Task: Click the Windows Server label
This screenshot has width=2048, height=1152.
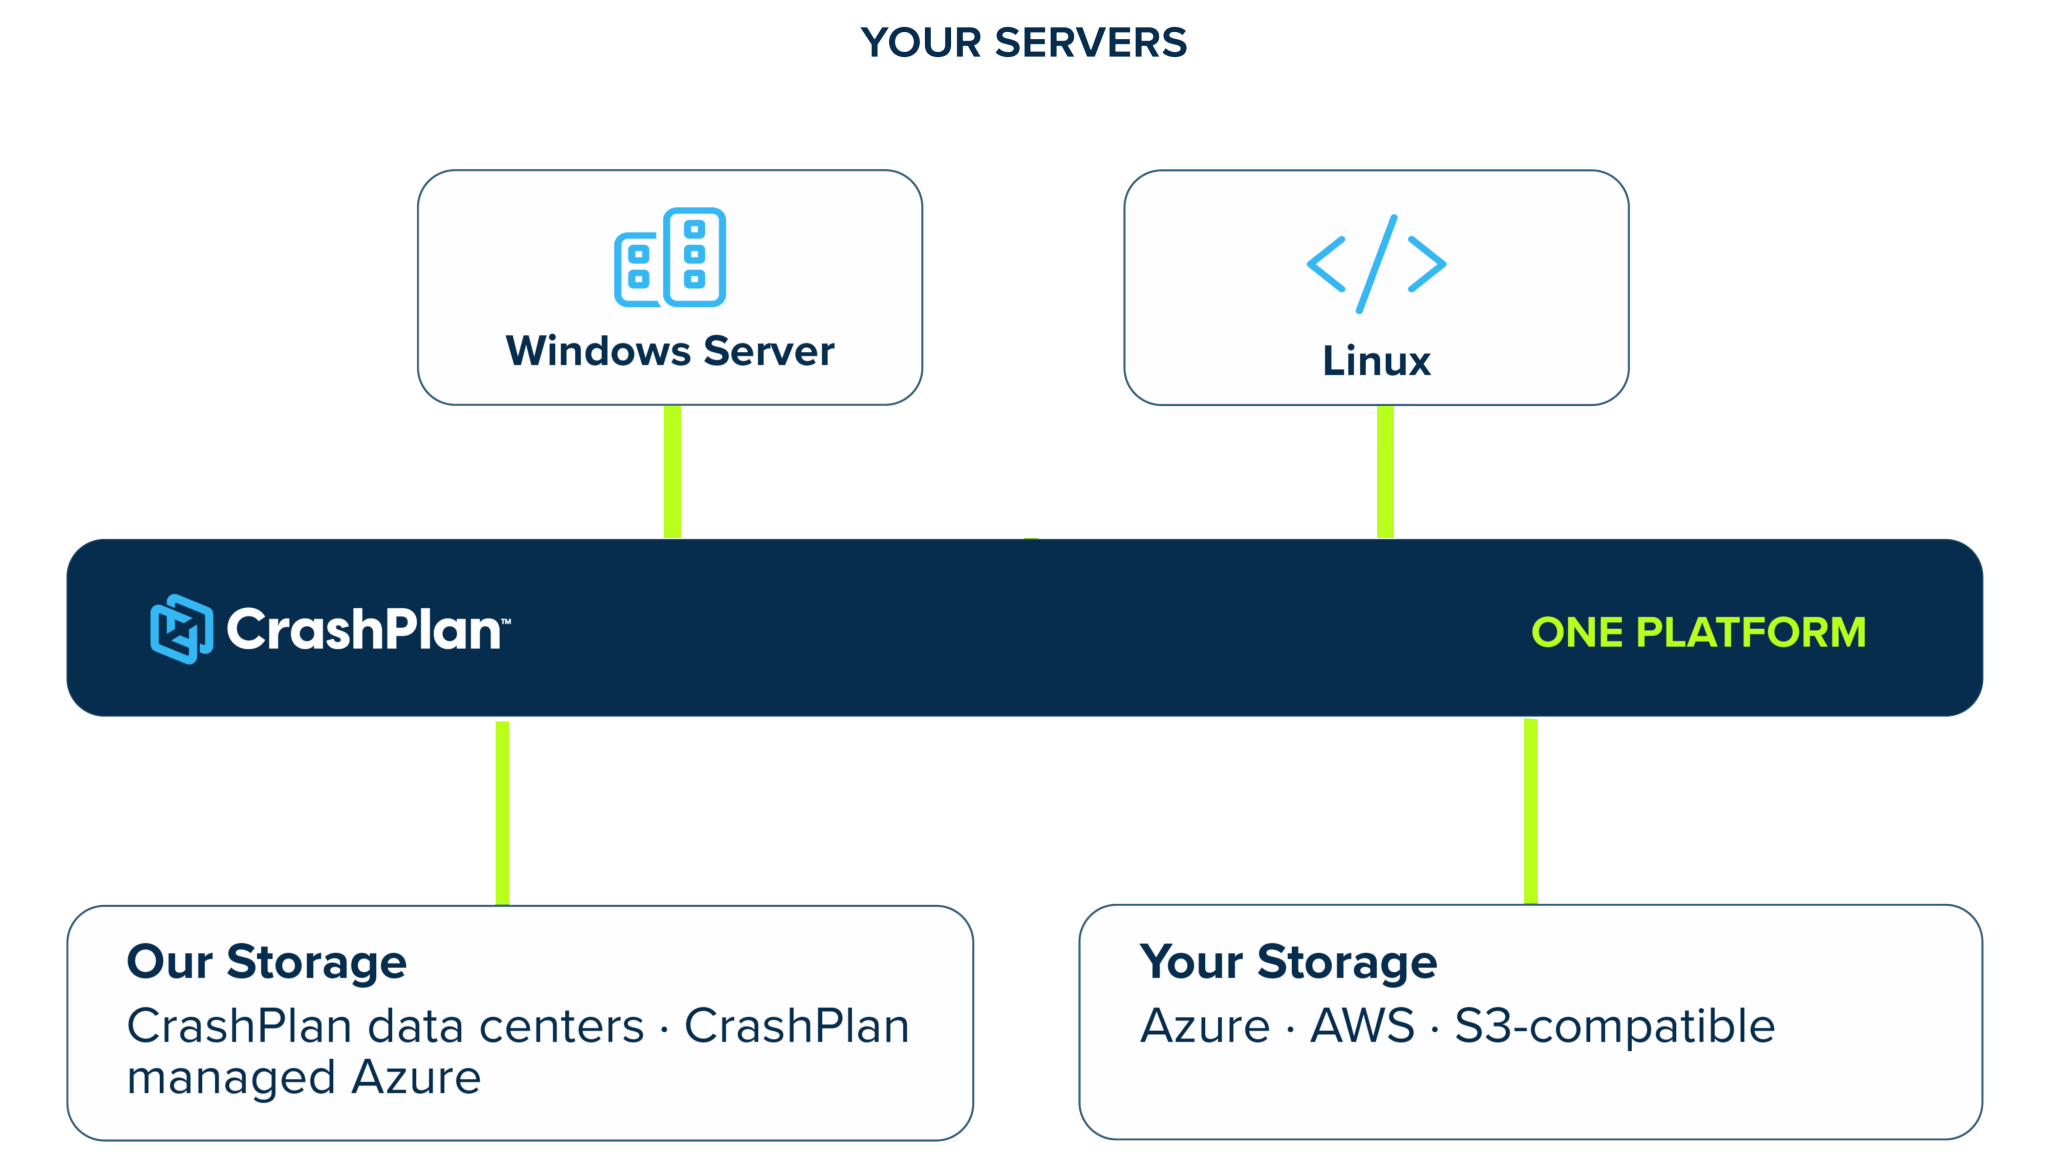Action: [x=670, y=351]
